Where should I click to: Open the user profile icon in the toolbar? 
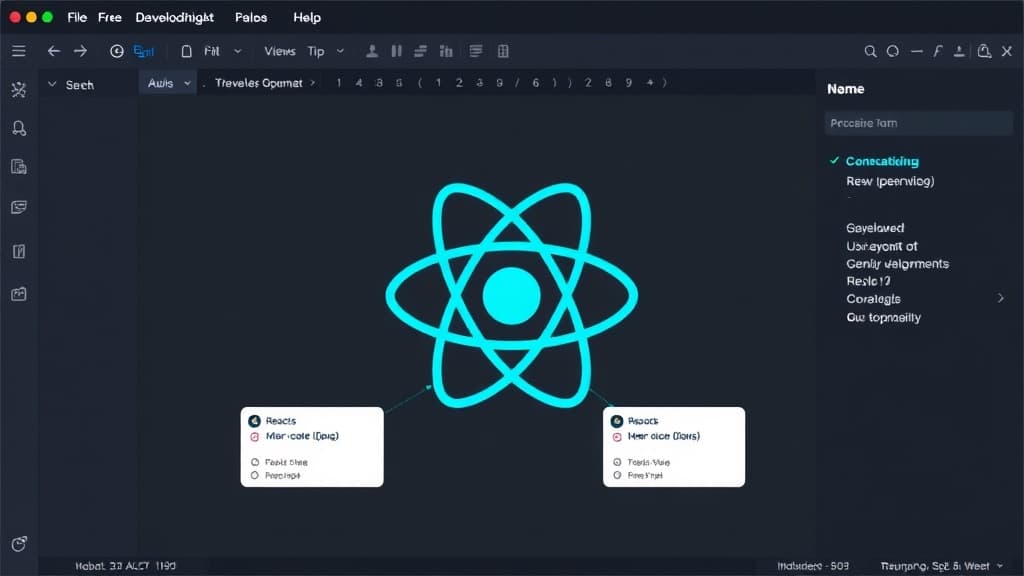371,50
